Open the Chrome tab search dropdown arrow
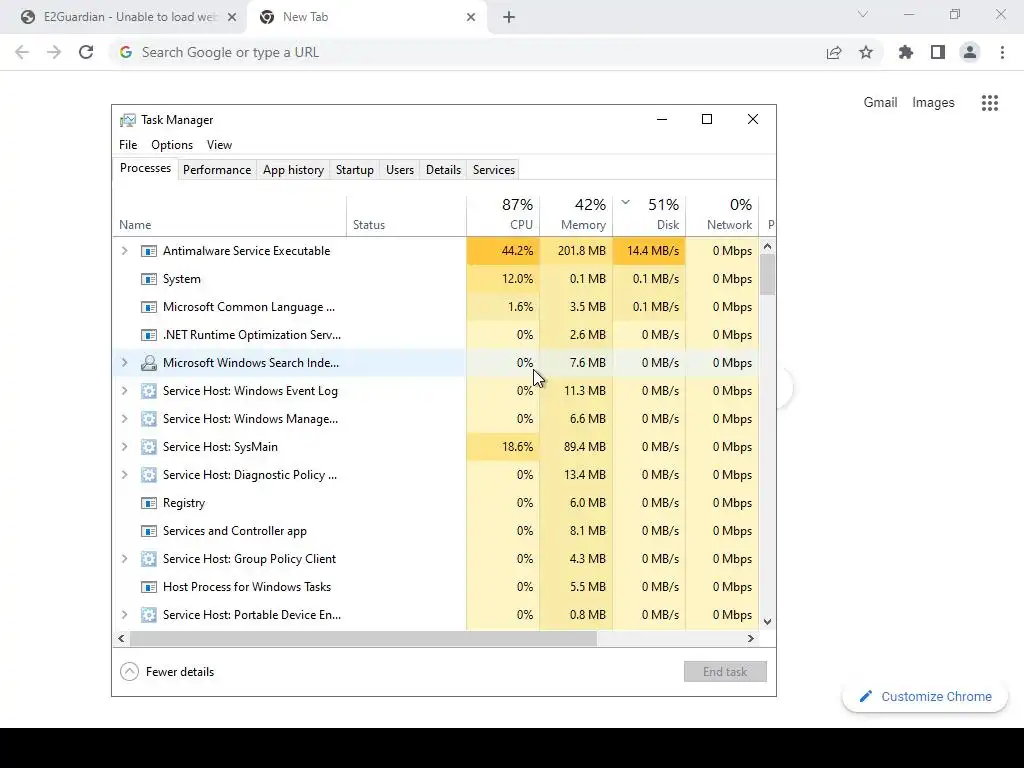 click(x=863, y=14)
